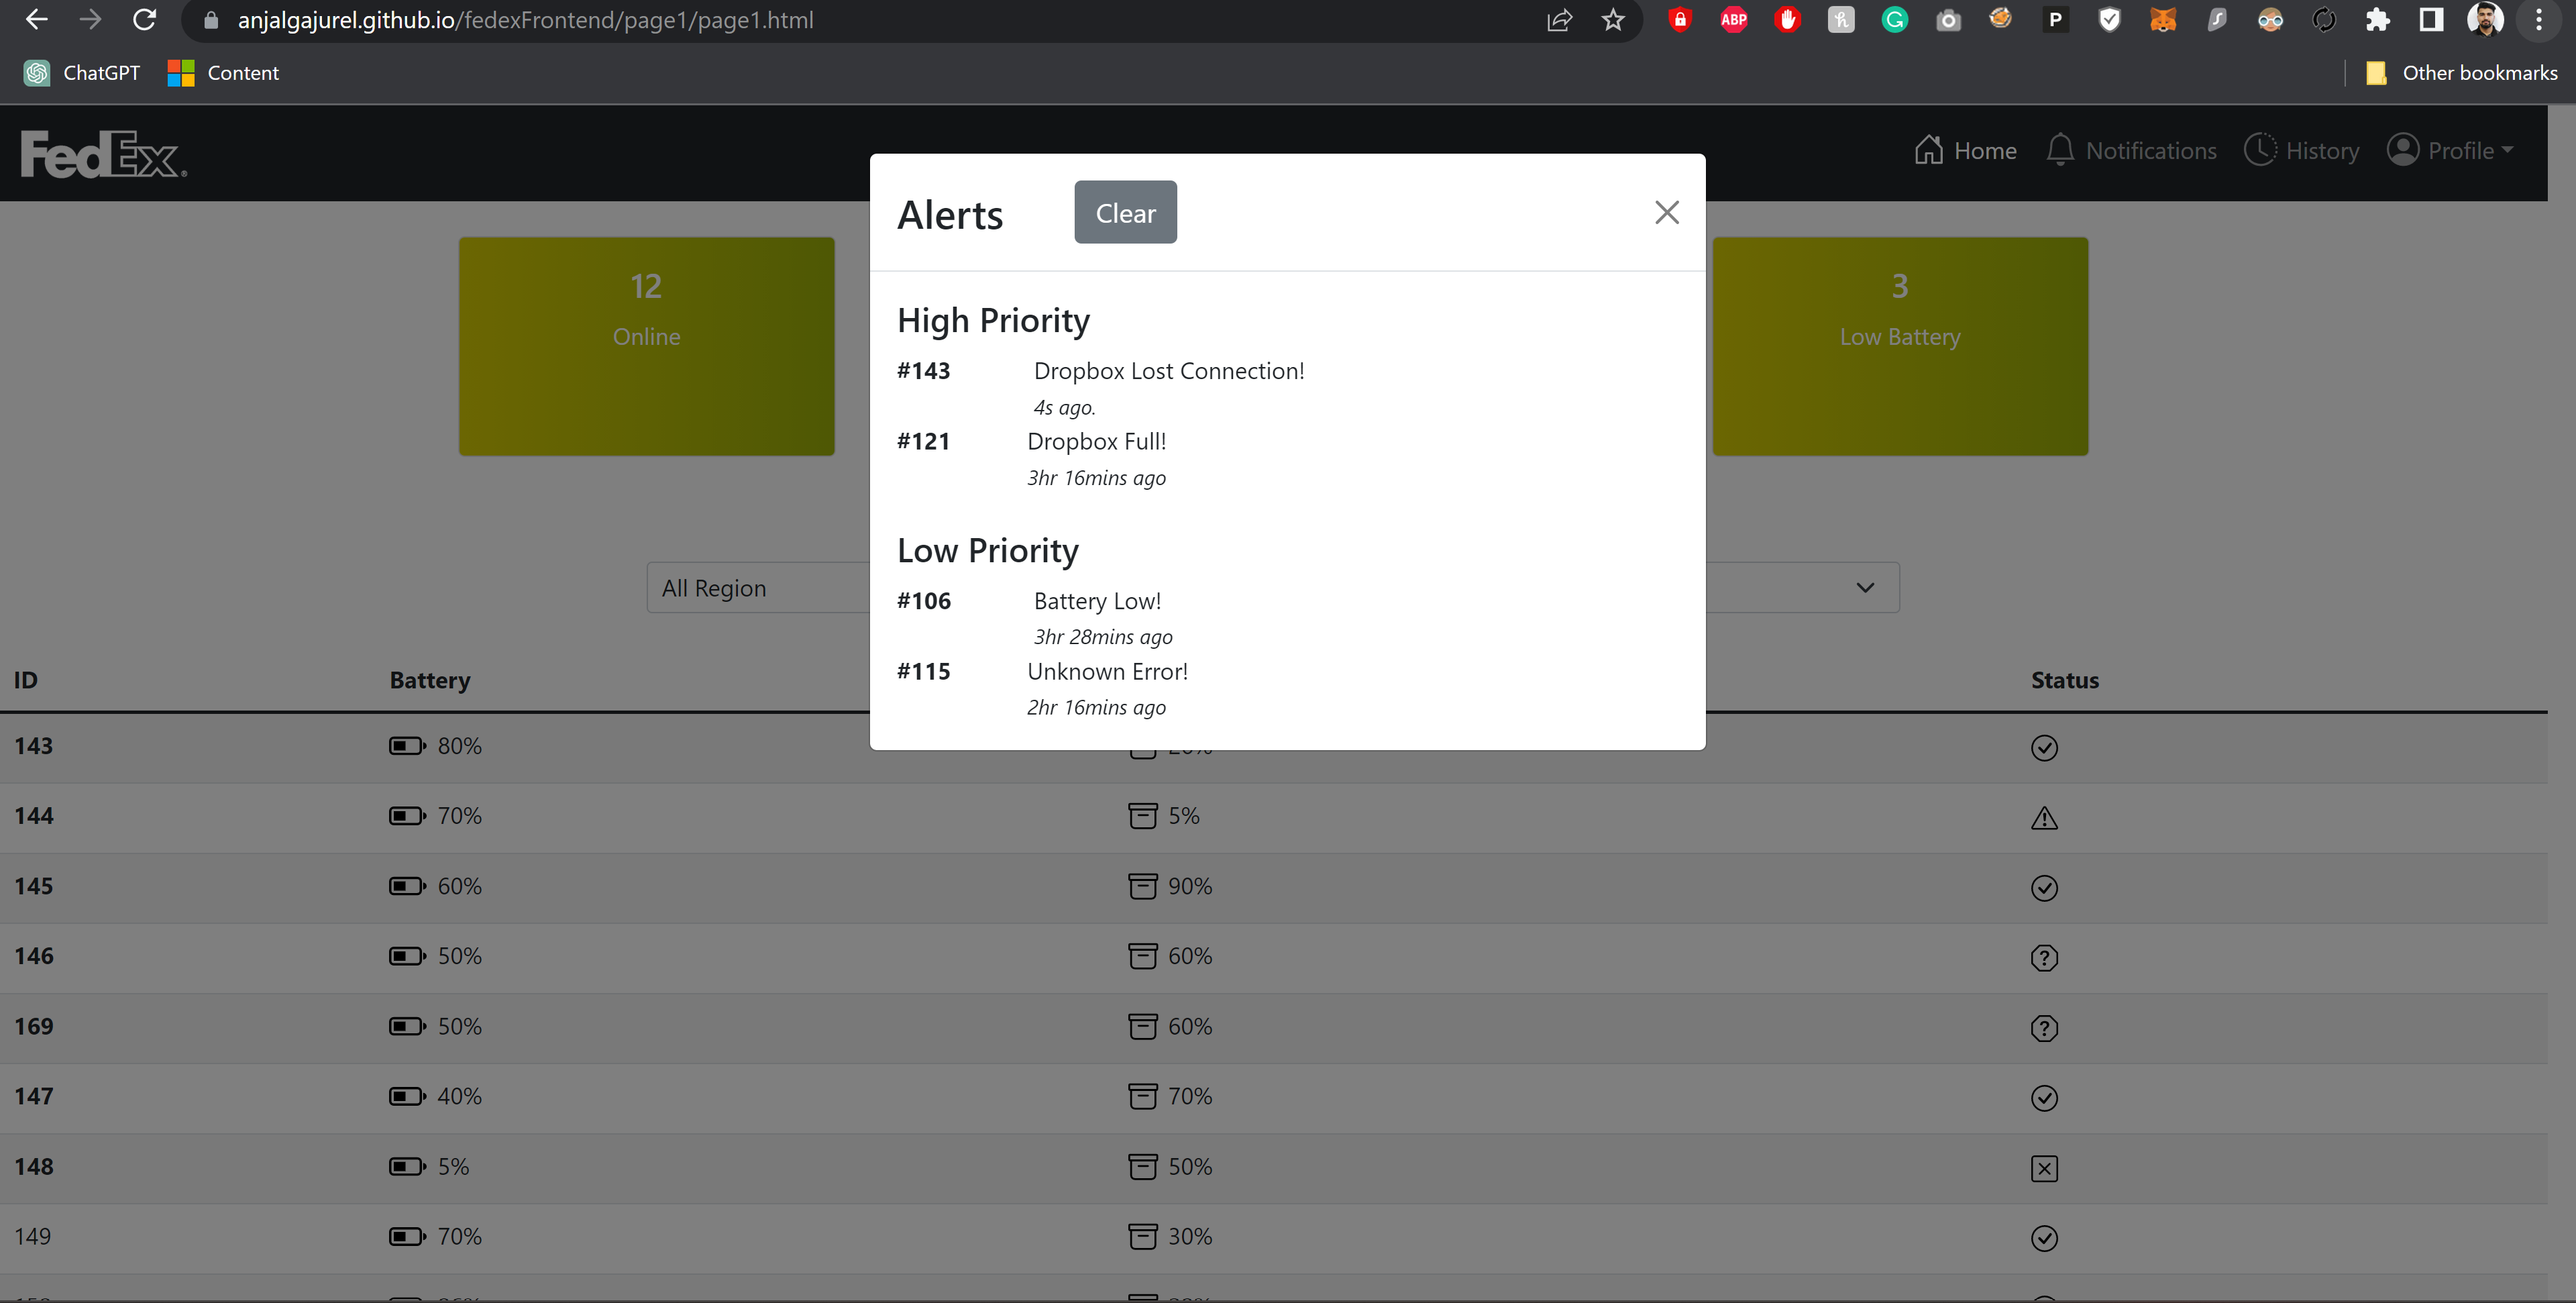2576x1303 pixels.
Task: Click battery icon in row 147
Action: click(x=406, y=1097)
